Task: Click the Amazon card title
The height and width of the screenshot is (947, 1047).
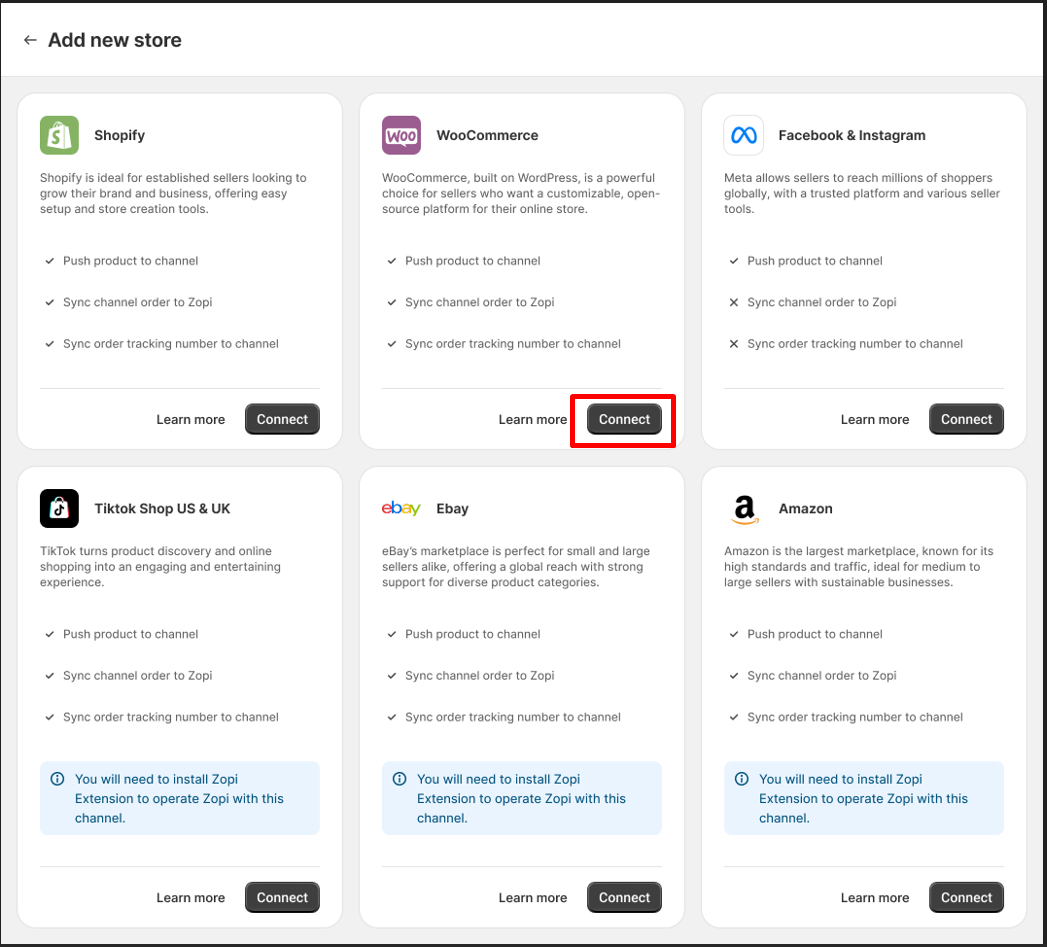Action: click(805, 509)
